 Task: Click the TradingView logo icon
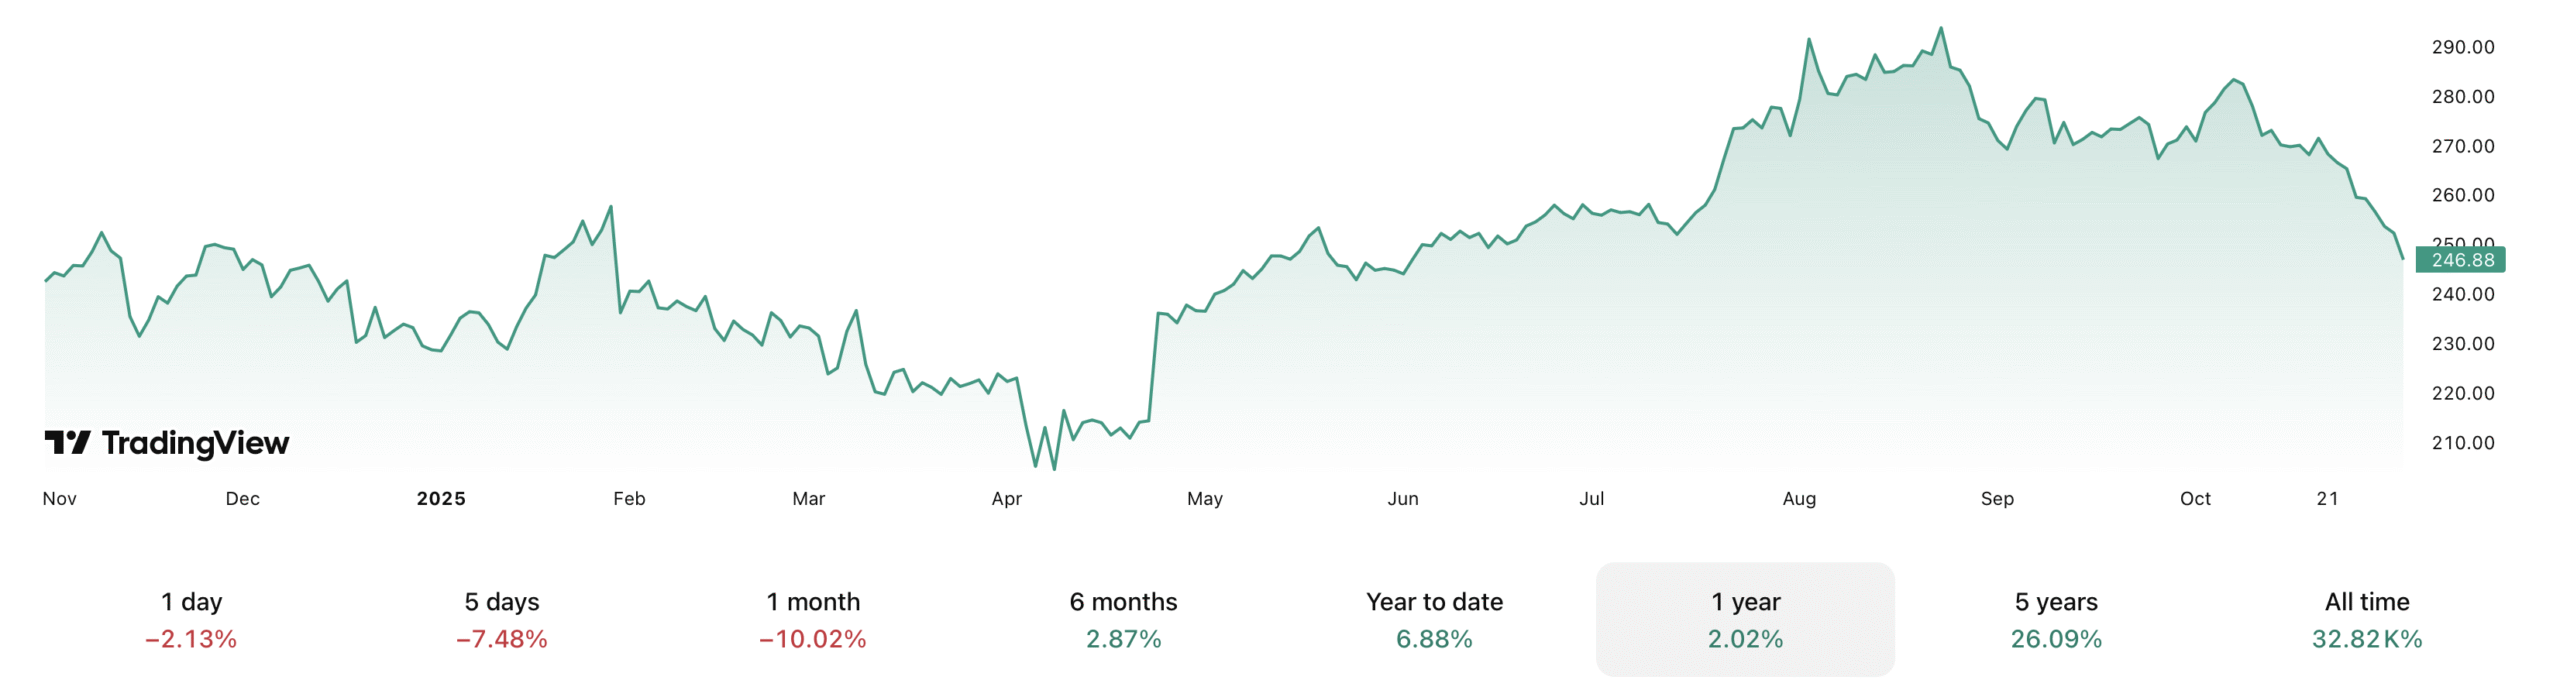click(67, 442)
